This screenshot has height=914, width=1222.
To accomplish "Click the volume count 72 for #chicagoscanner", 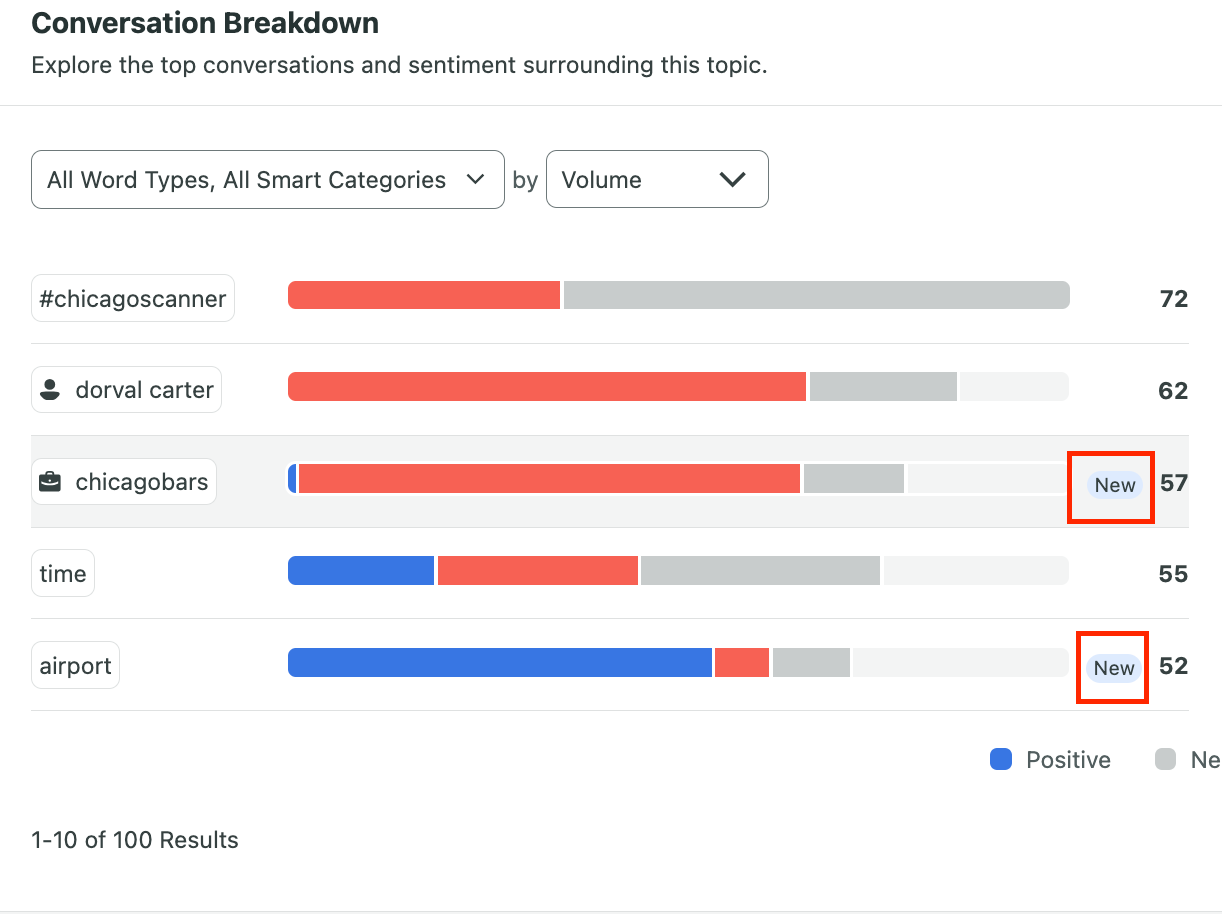I will tap(1172, 298).
